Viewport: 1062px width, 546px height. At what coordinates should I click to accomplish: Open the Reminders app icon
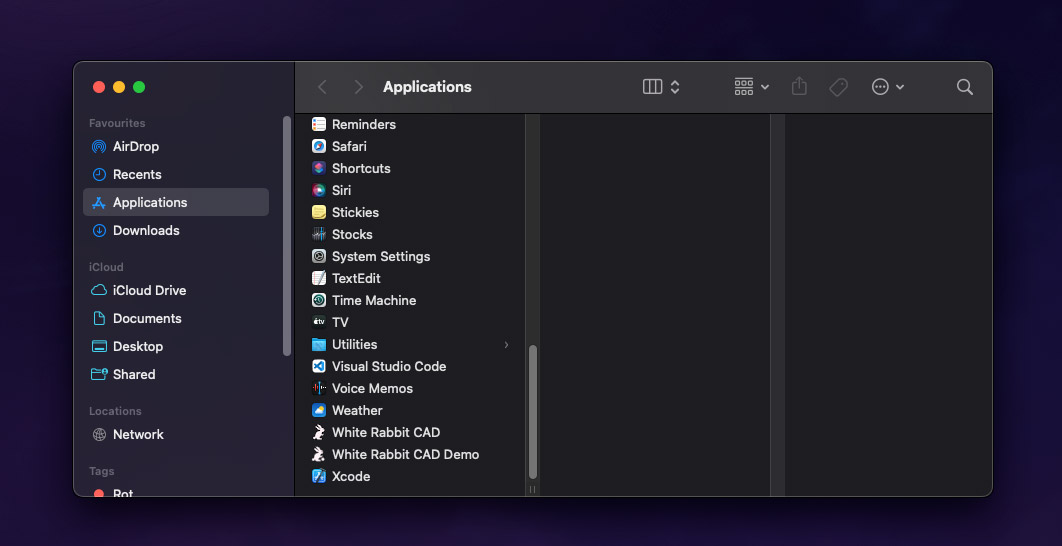pos(318,124)
